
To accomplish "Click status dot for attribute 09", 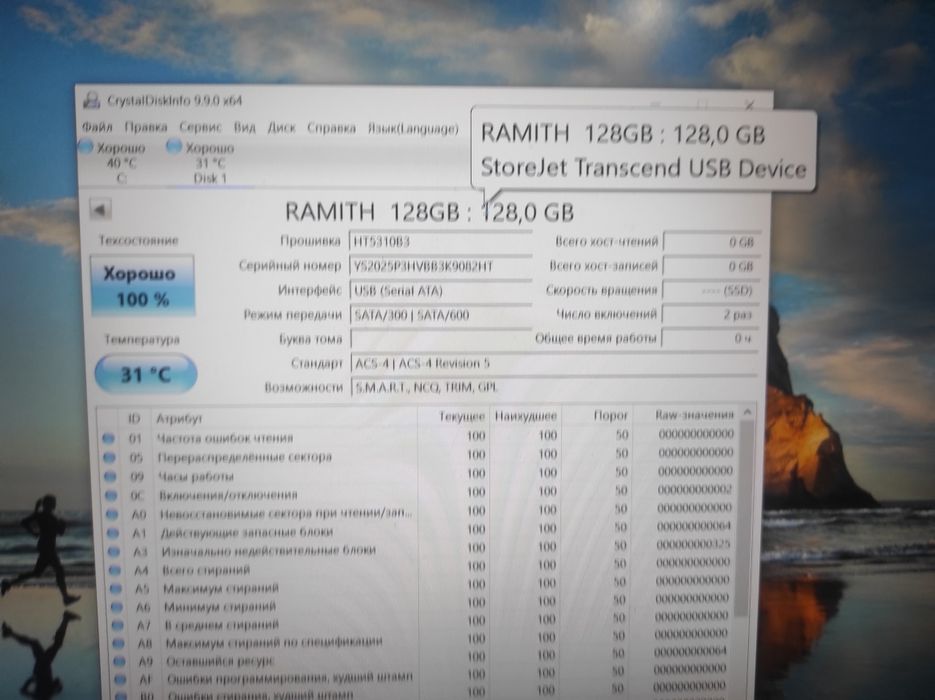I will pos(110,476).
